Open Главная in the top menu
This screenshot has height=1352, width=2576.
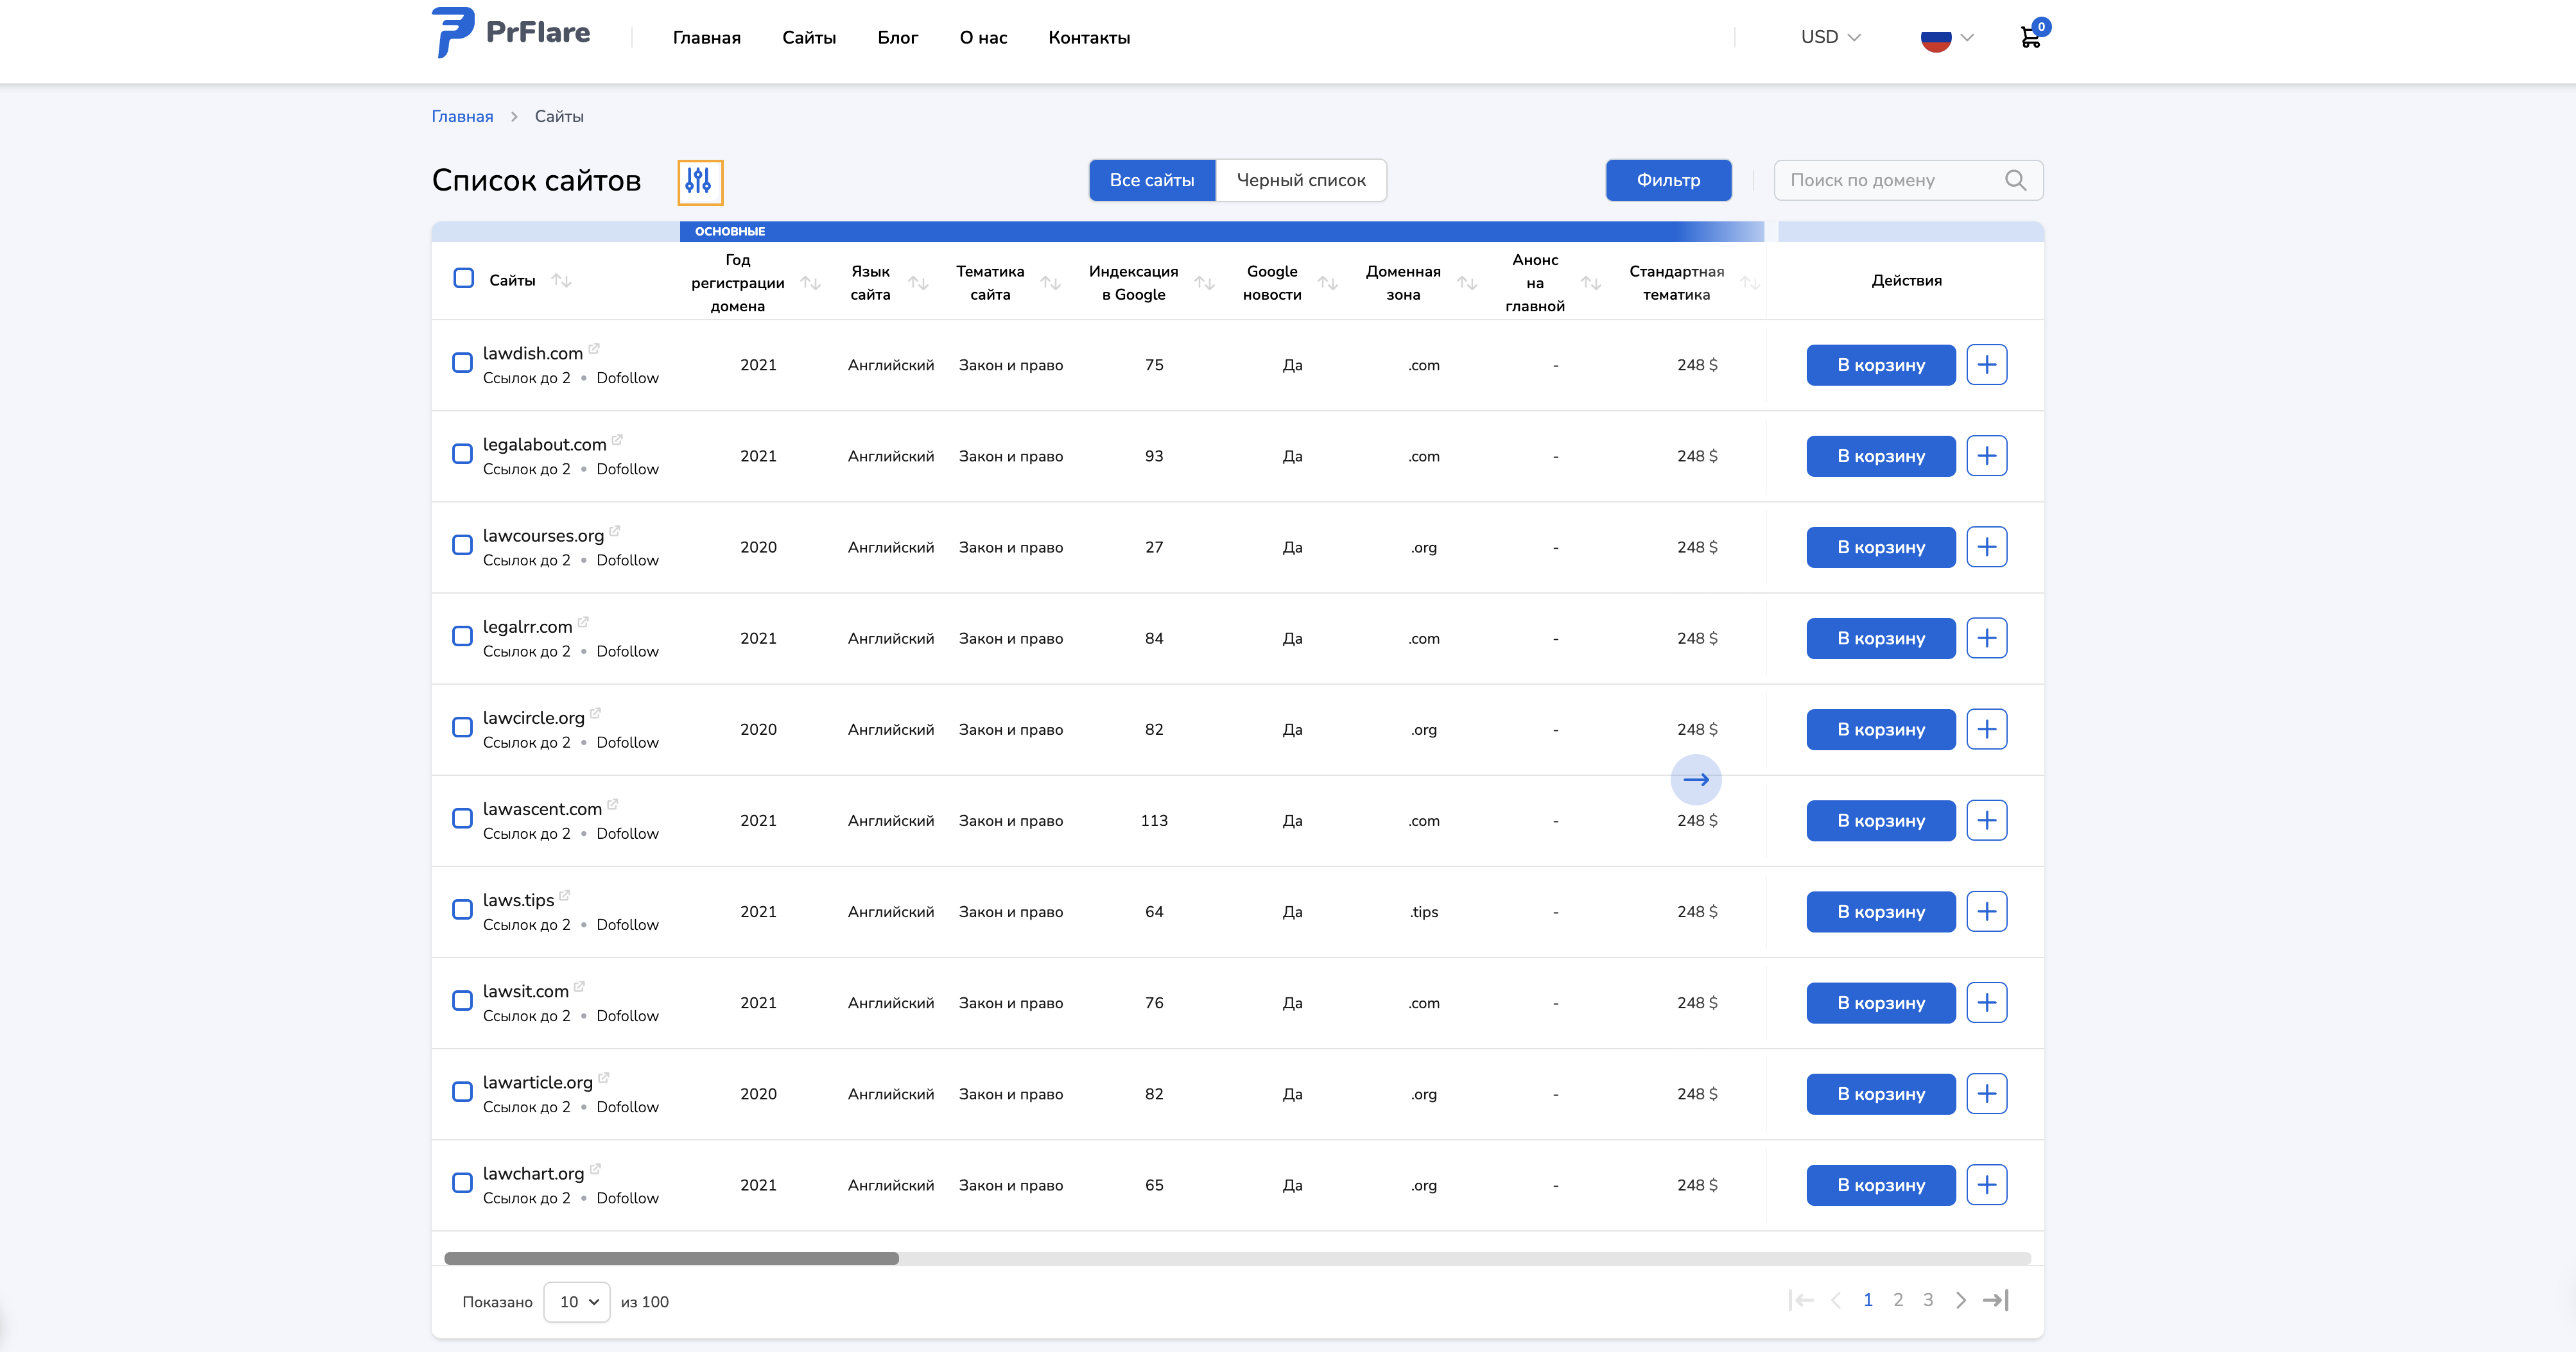tap(706, 38)
